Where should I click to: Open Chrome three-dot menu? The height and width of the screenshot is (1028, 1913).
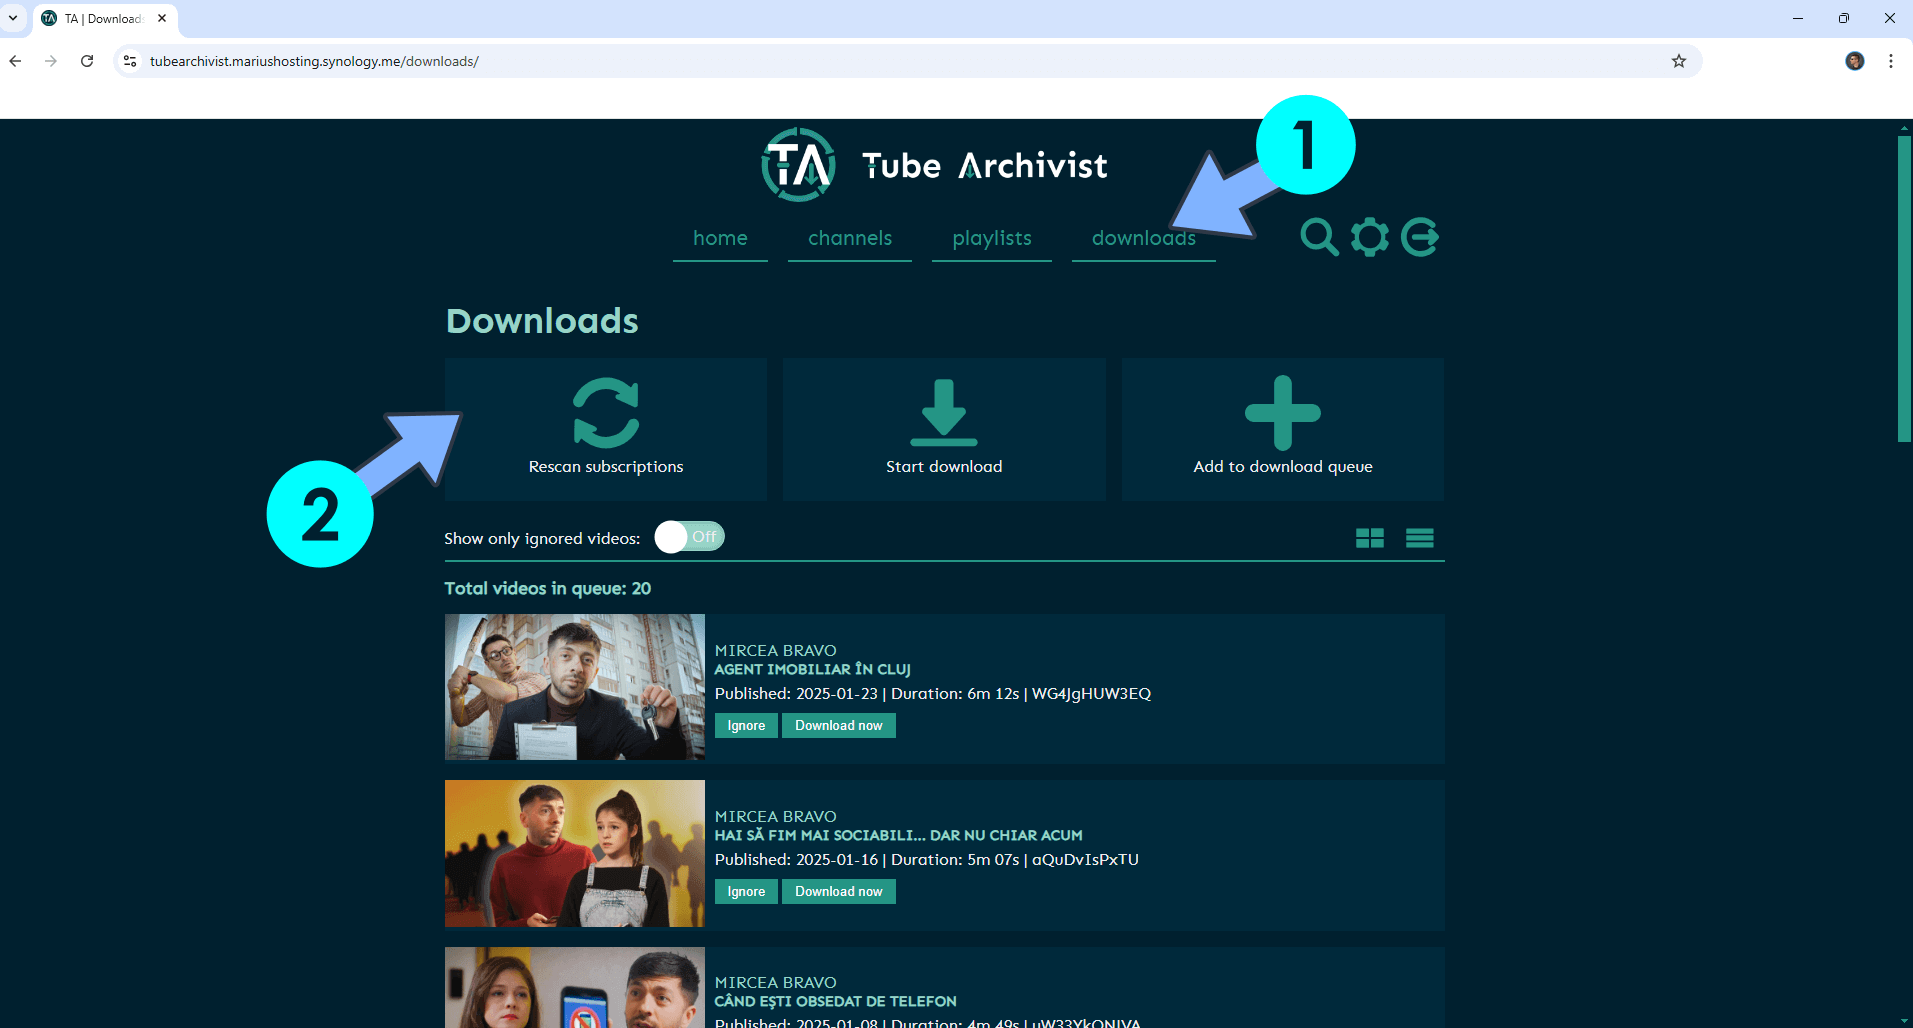pos(1891,61)
